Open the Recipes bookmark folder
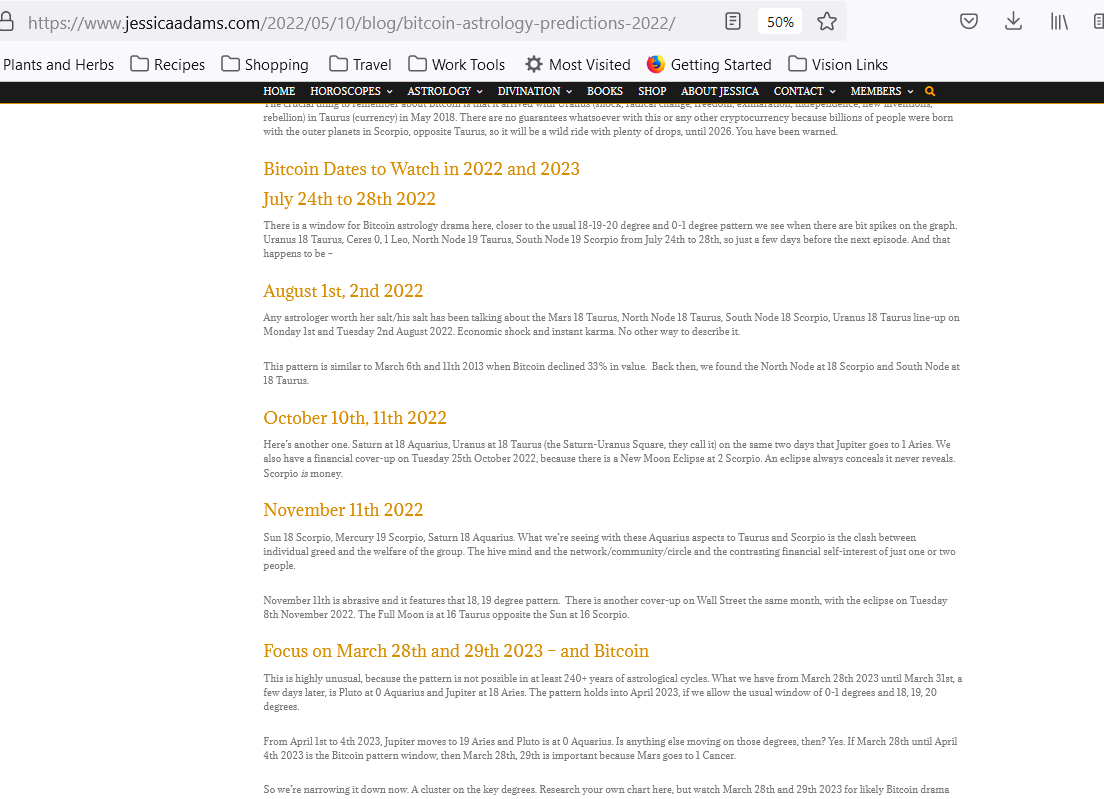This screenshot has width=1104, height=799. pyautogui.click(x=167, y=64)
